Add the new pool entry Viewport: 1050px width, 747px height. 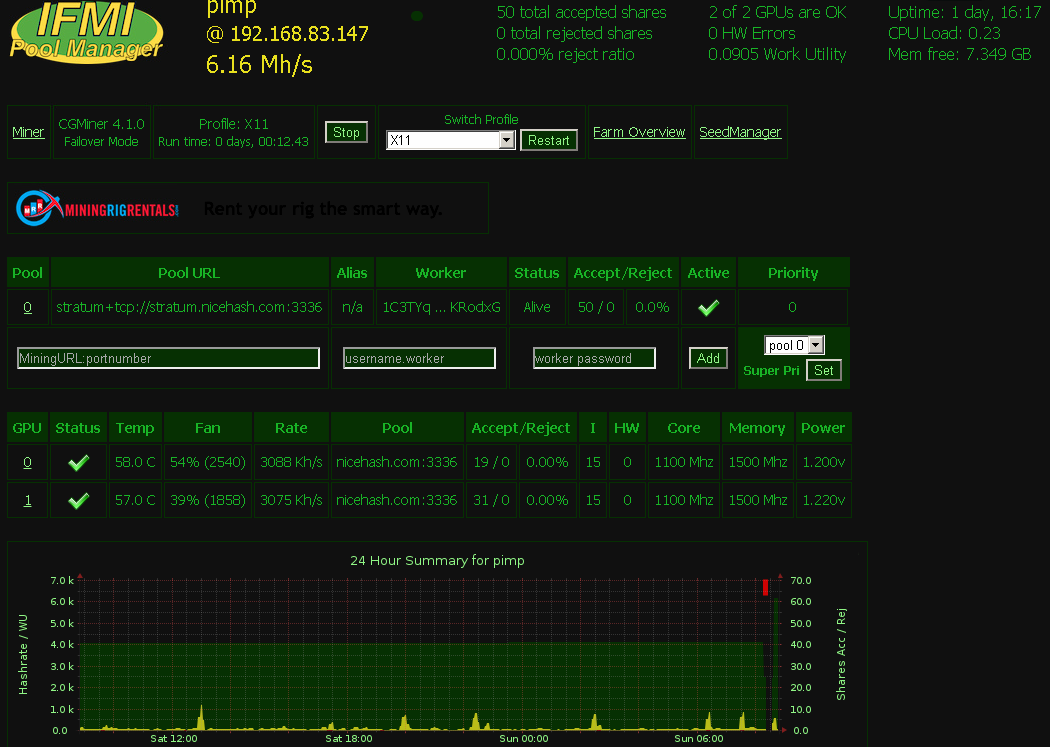(x=708, y=358)
